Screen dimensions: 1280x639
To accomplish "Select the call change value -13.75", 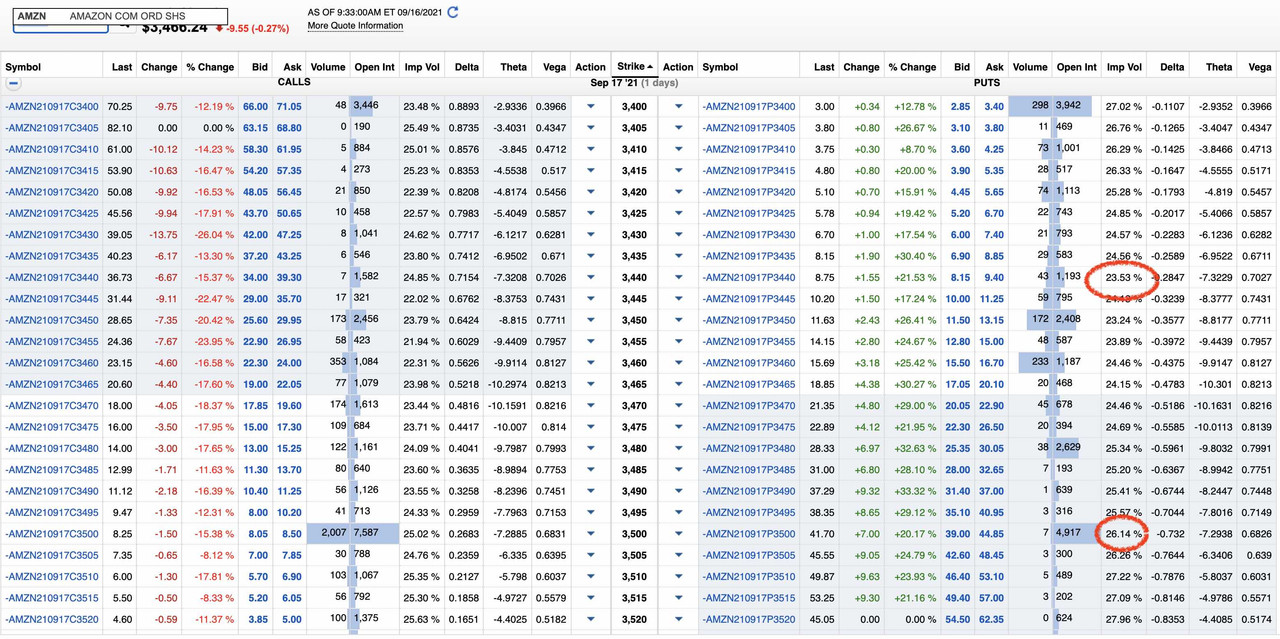I will (x=161, y=234).
